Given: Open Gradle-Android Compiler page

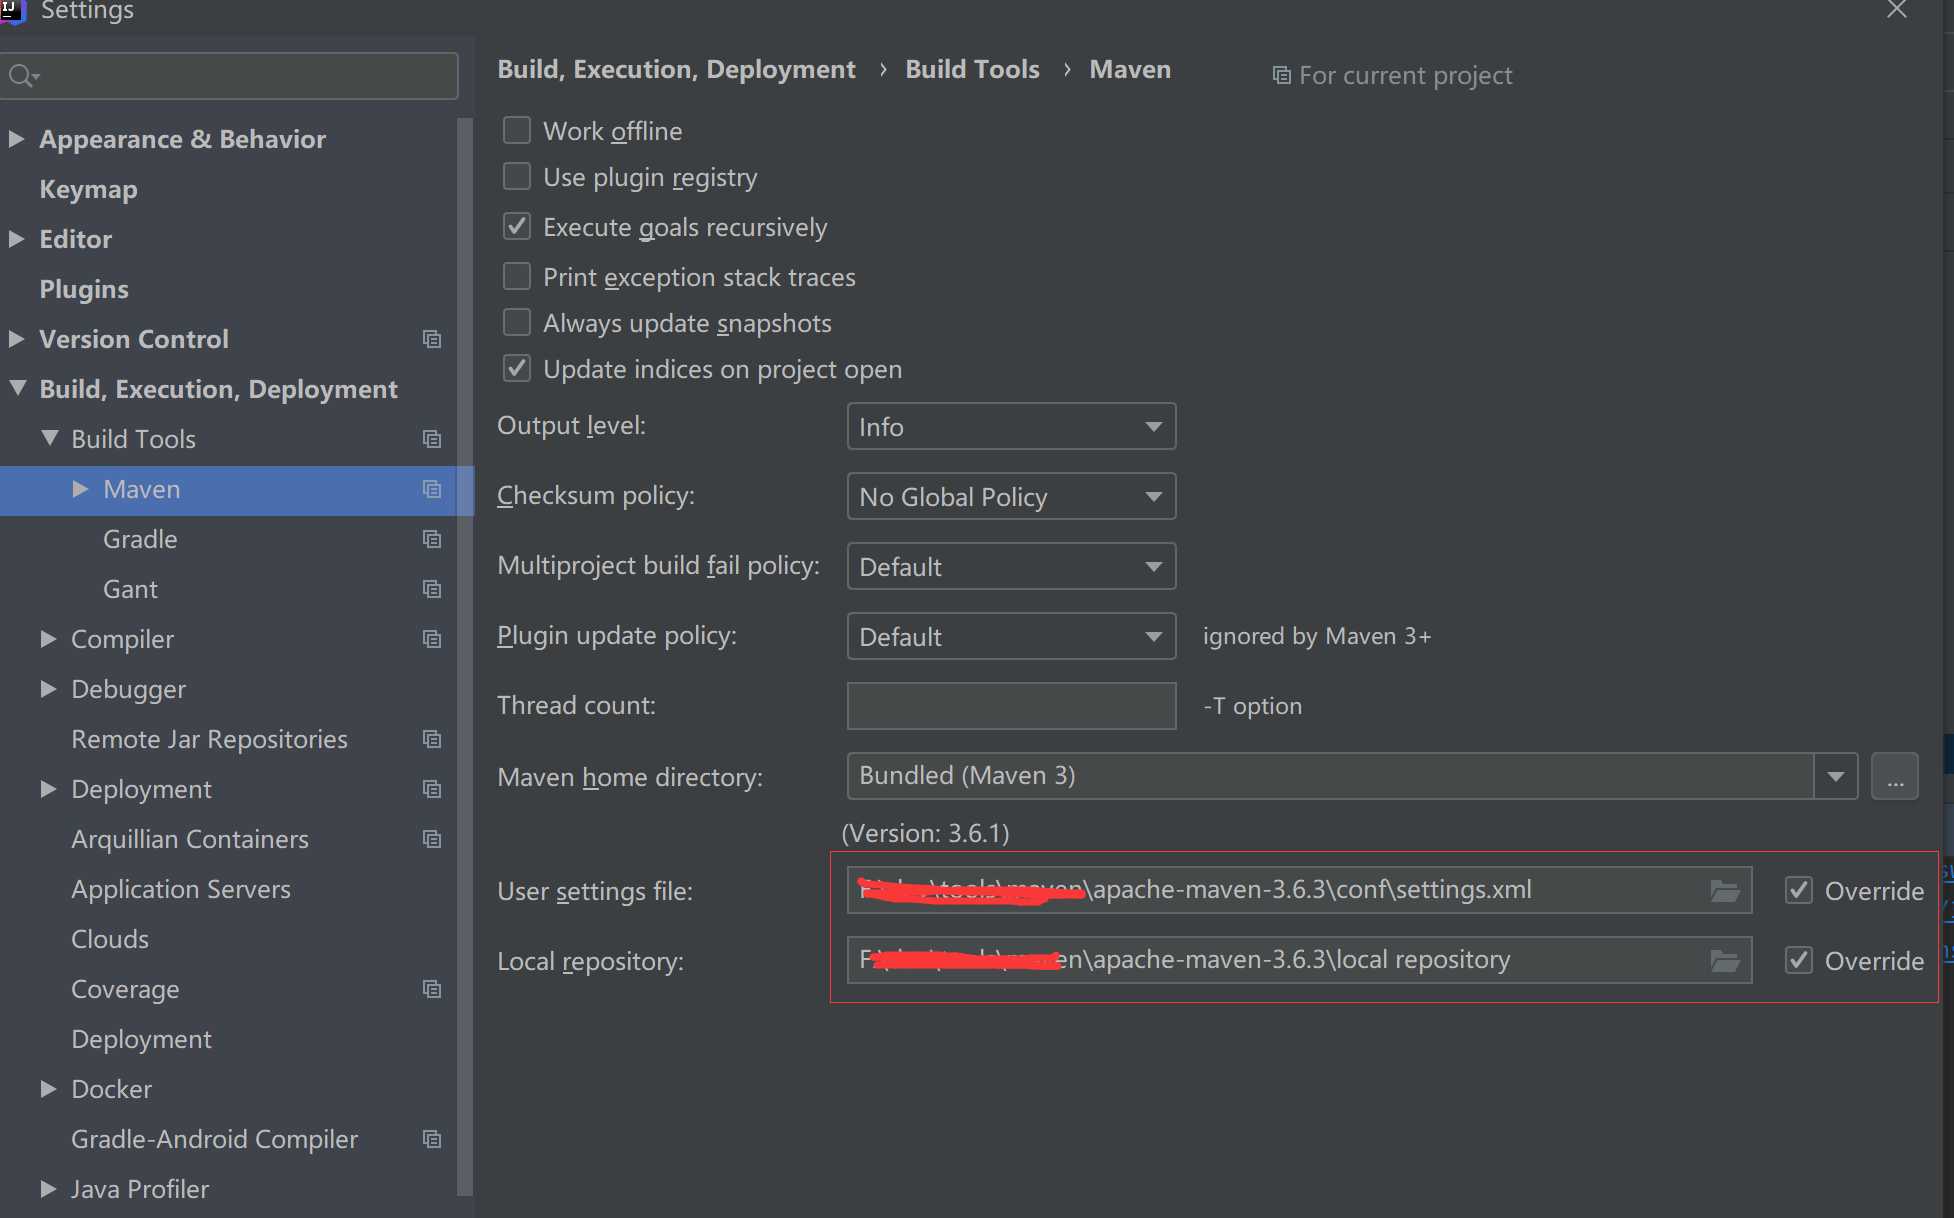Looking at the screenshot, I should 214,1139.
